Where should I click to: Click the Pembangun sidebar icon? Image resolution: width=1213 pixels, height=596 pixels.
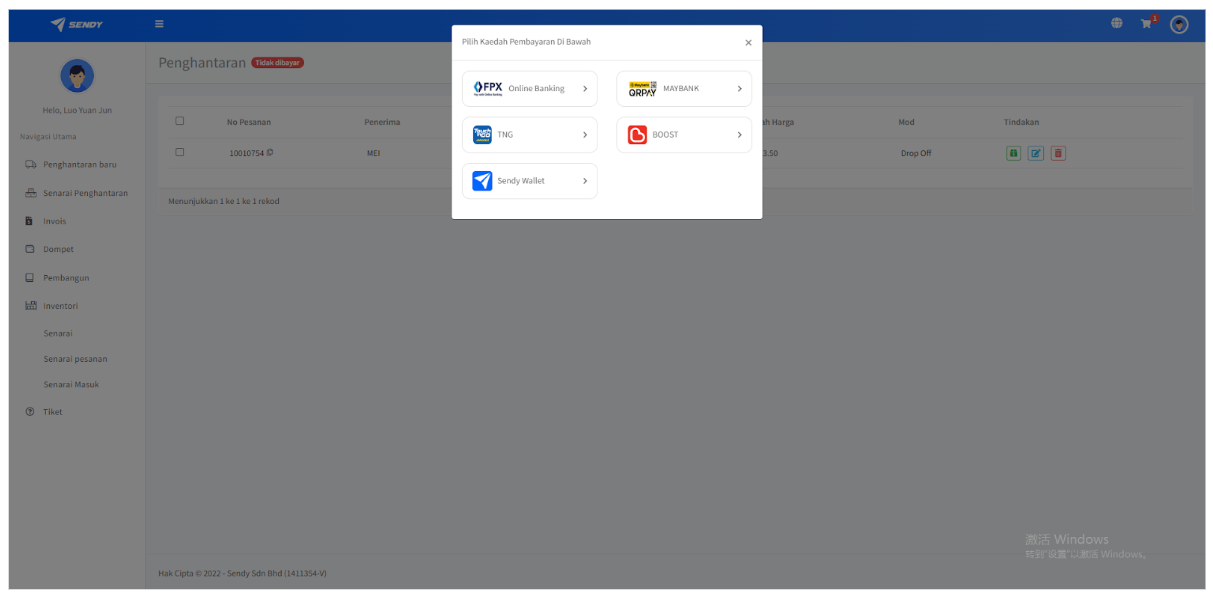tap(30, 278)
